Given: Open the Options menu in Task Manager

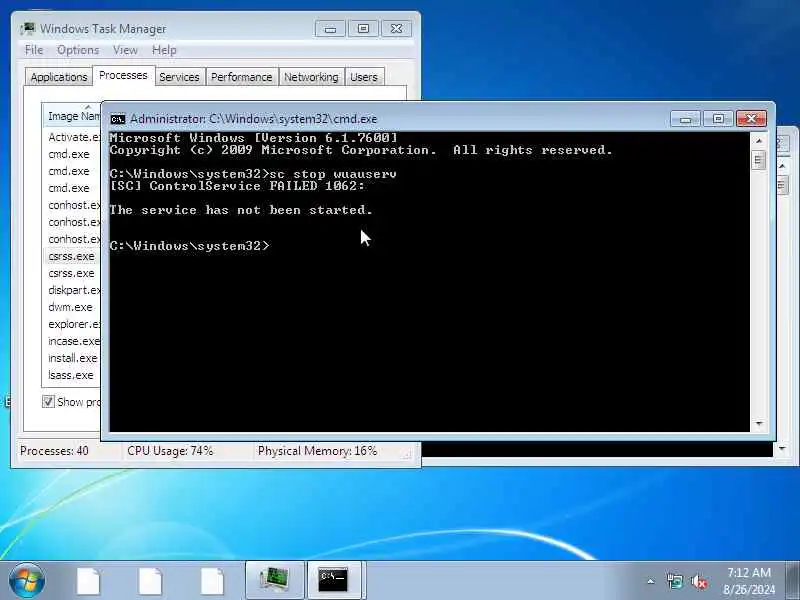Looking at the screenshot, I should pos(78,50).
